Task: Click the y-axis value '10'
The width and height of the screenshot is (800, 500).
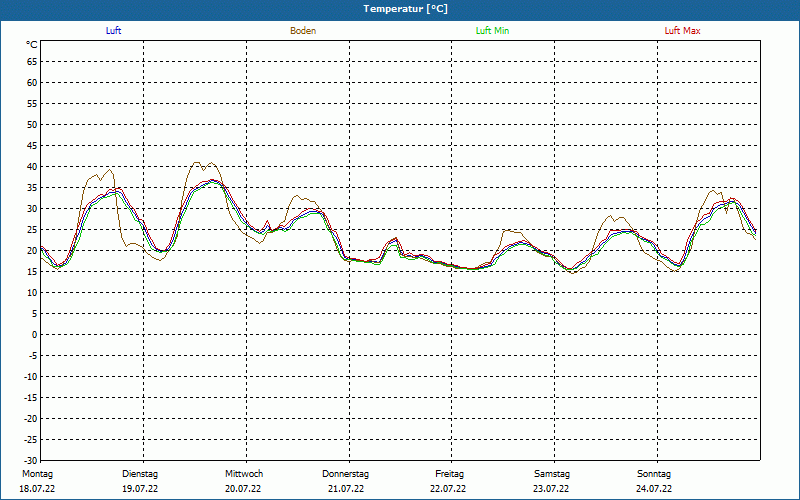Action: point(32,292)
